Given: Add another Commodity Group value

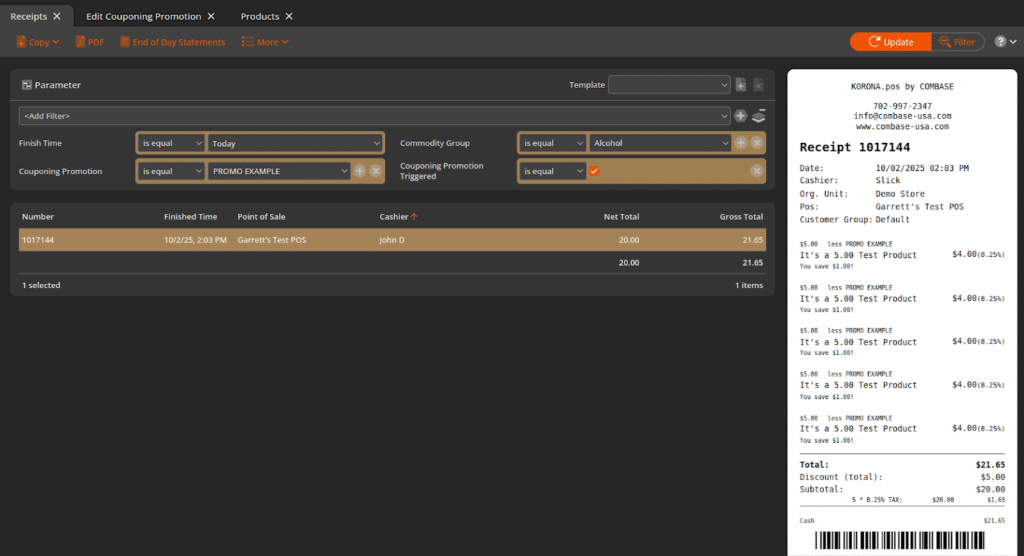Looking at the screenshot, I should [x=741, y=143].
